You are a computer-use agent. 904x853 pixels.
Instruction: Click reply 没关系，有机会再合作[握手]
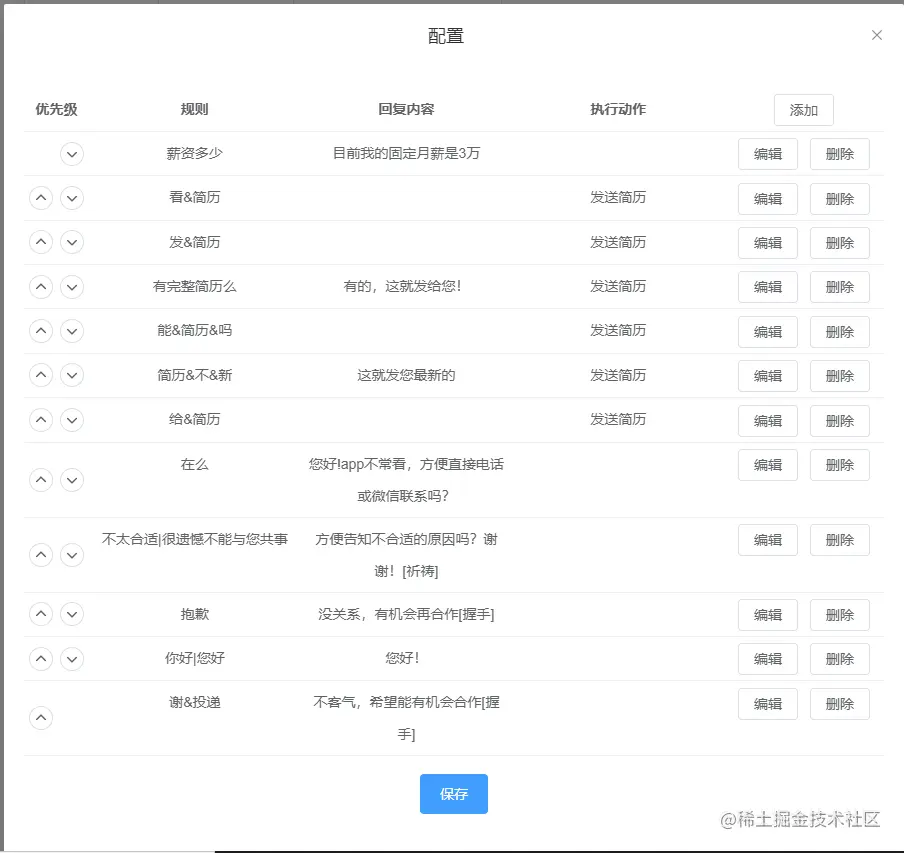[x=406, y=614]
